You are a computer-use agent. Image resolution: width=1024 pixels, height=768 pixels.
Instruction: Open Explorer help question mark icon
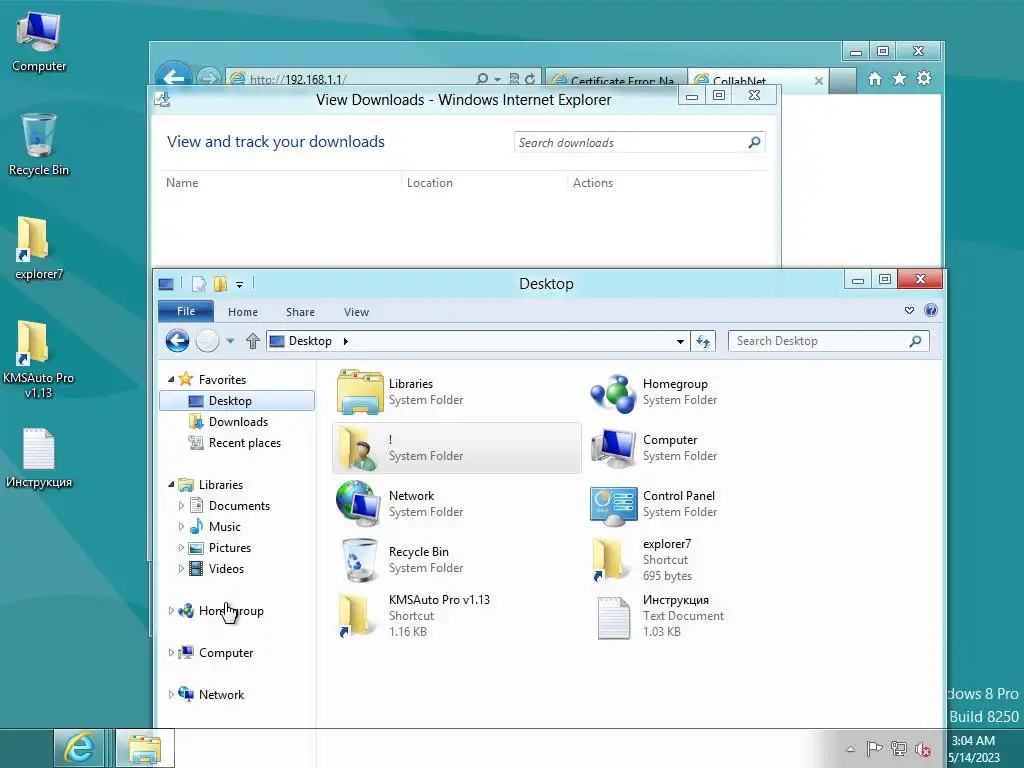pos(931,311)
